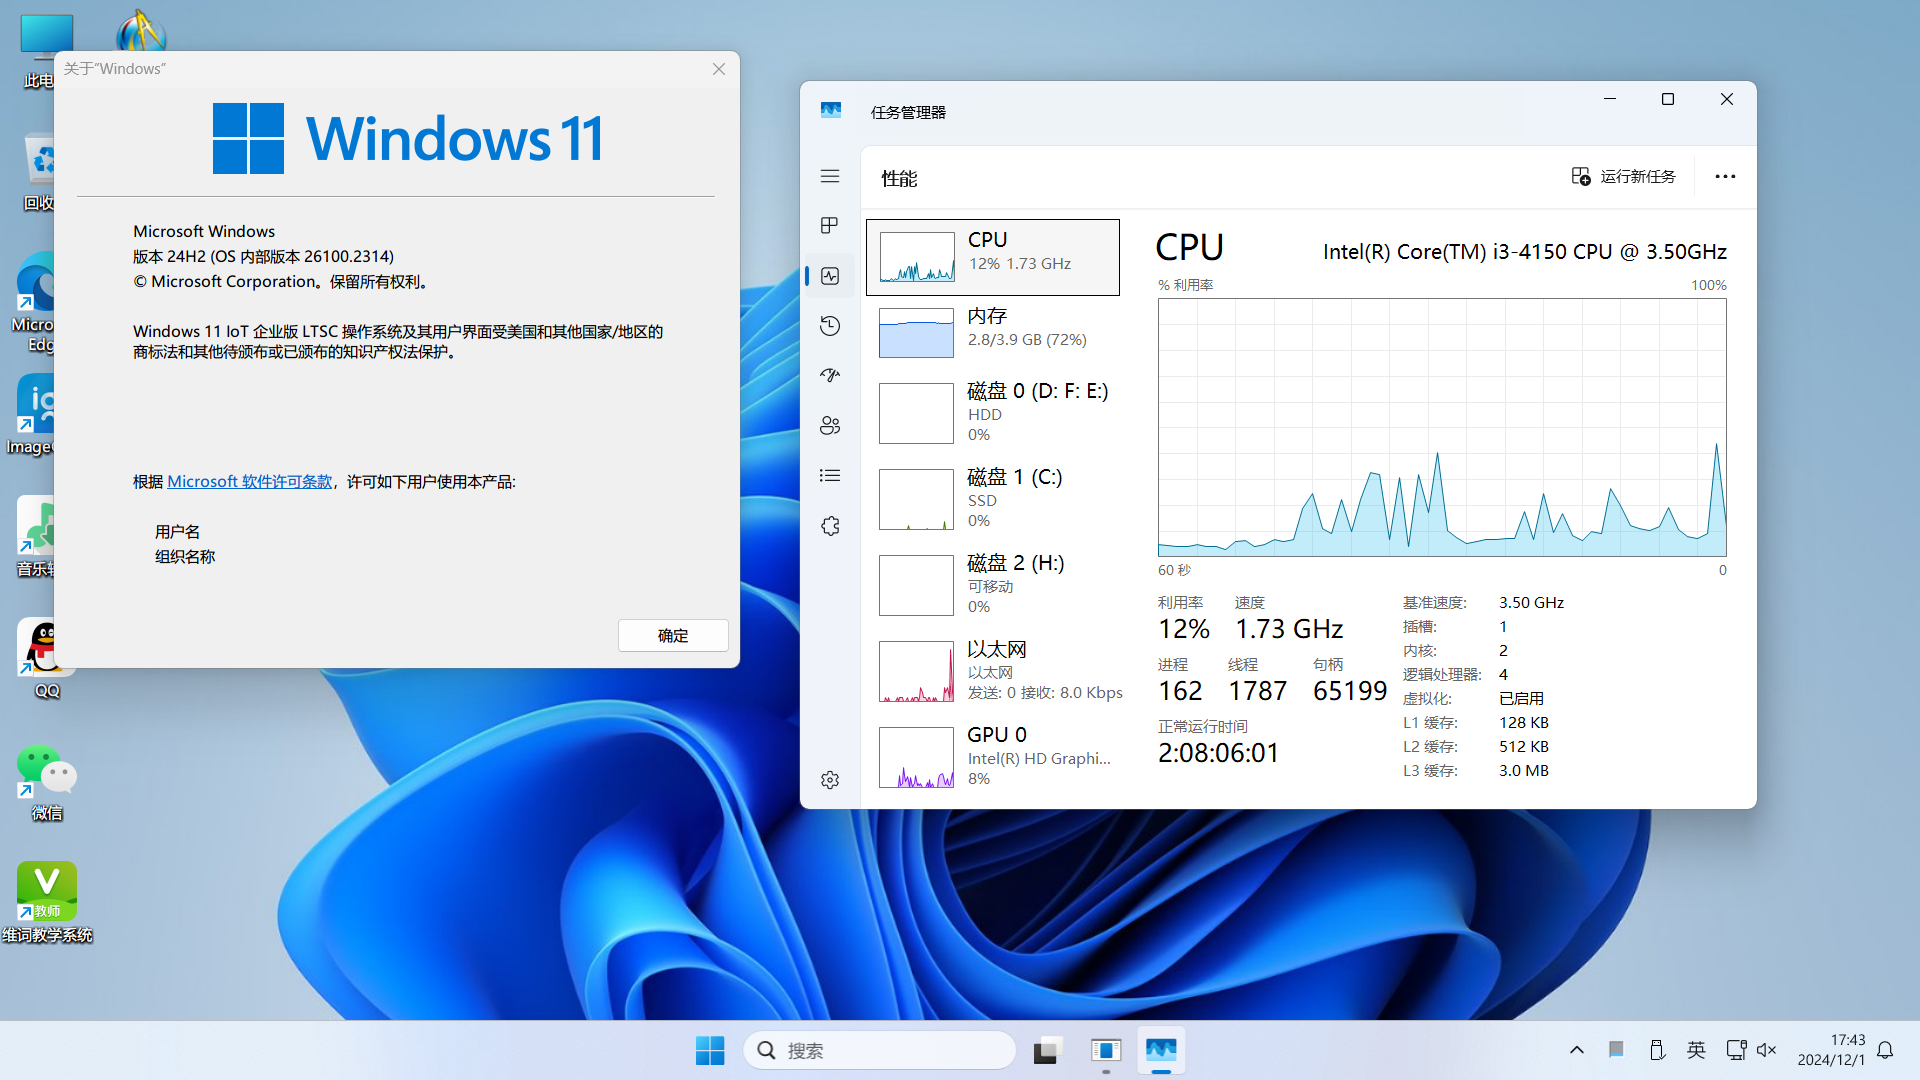1920x1080 pixels.
Task: Expand the hamburger navigation menu
Action: coord(829,176)
